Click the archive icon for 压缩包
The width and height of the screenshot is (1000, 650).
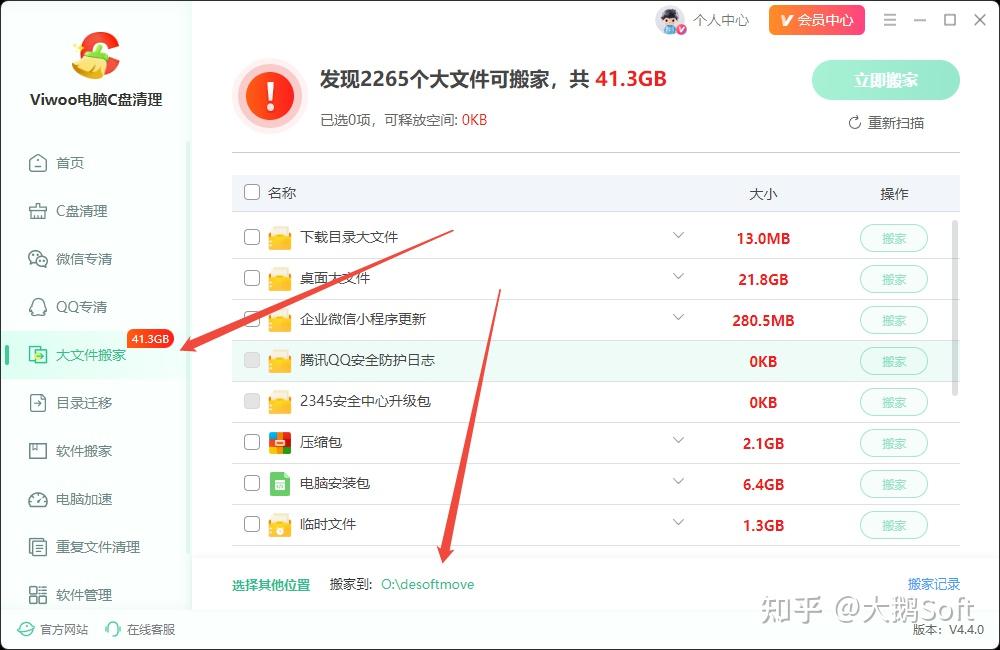click(x=280, y=443)
